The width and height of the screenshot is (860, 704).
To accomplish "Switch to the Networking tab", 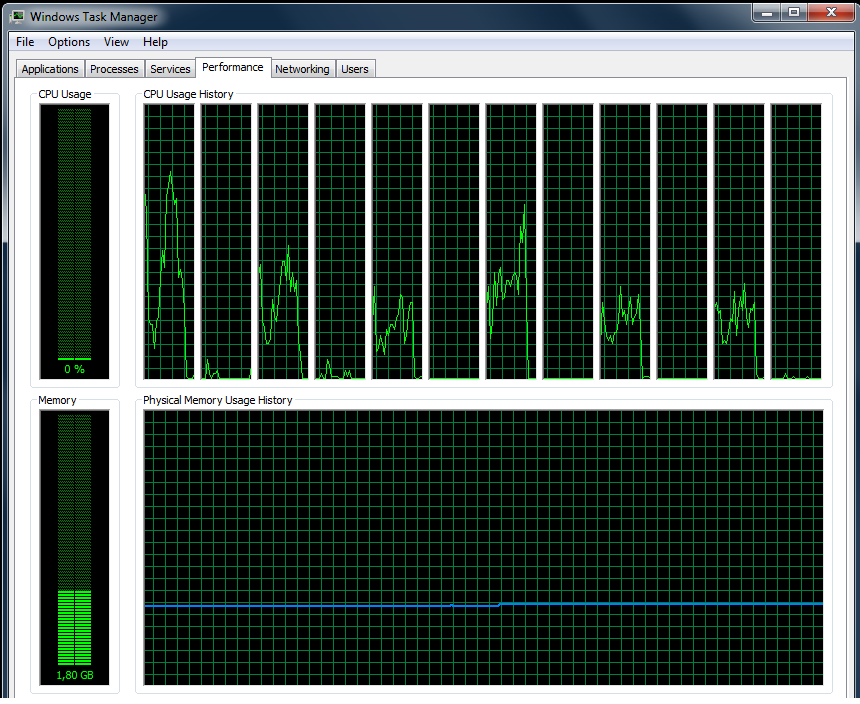I will pyautogui.click(x=302, y=69).
